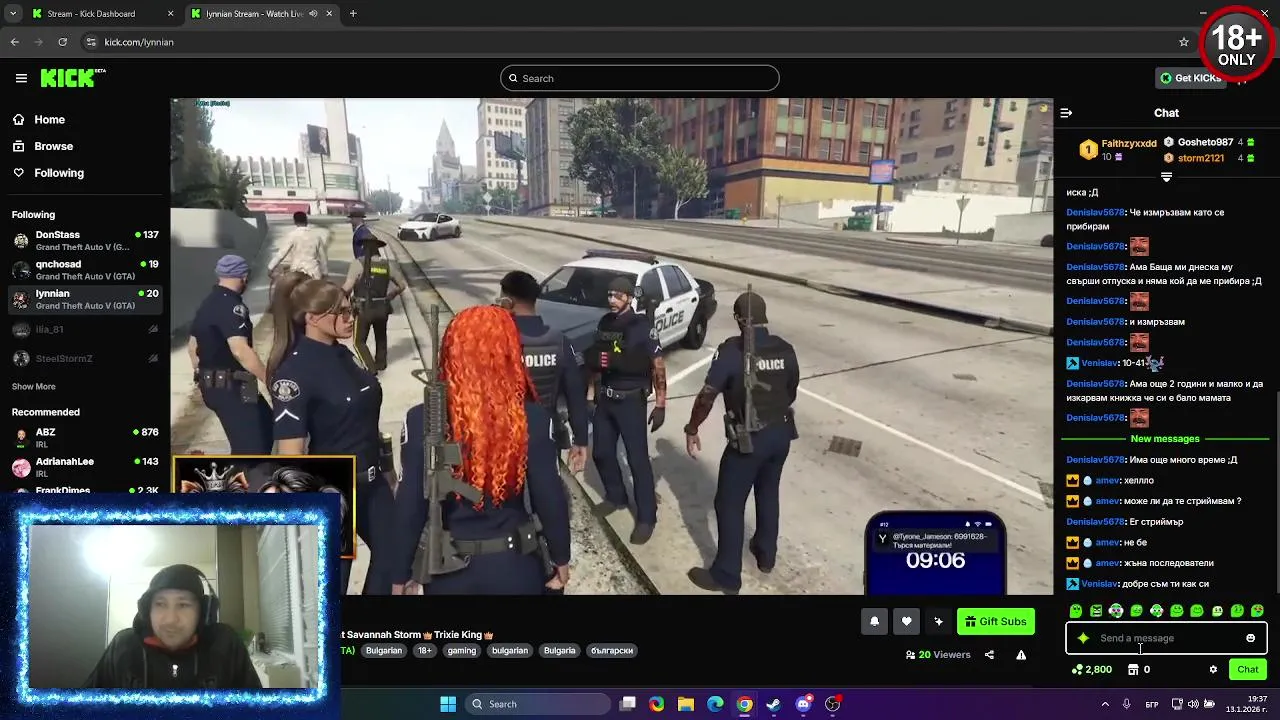This screenshot has width=1280, height=720.
Task: Open the Windows Start menu
Action: [x=448, y=704]
